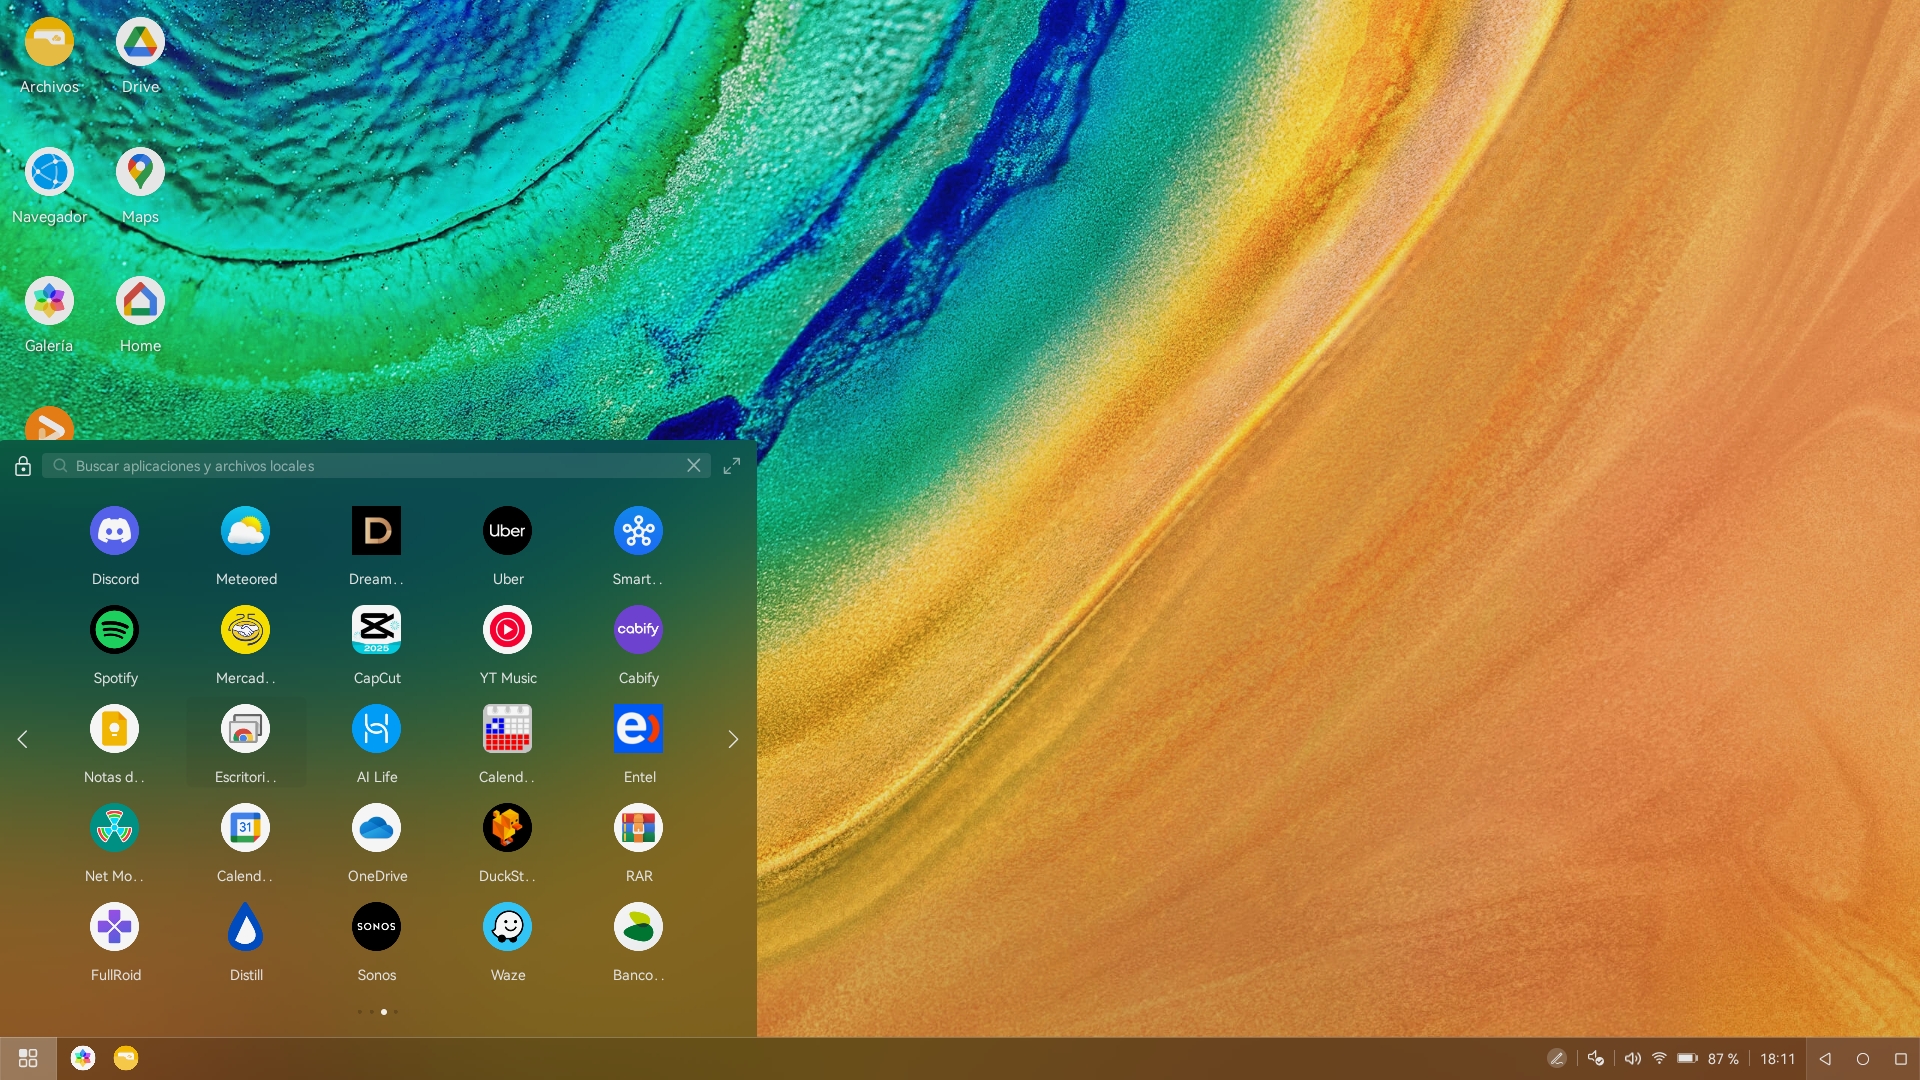
Task: Launch the OneDrive app
Action: (x=377, y=828)
